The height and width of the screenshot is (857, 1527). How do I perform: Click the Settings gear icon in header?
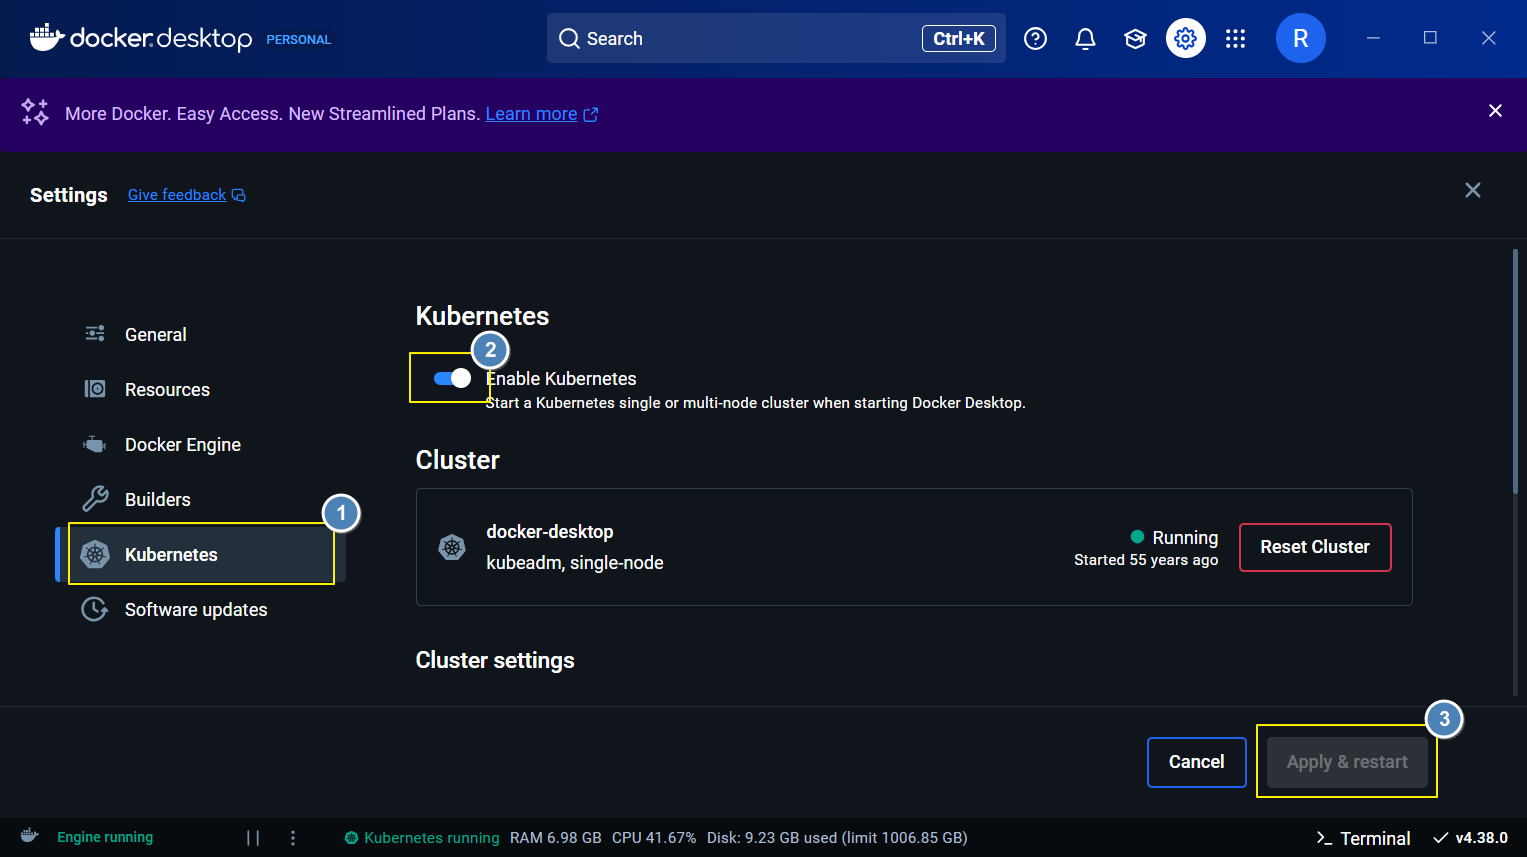tap(1185, 38)
